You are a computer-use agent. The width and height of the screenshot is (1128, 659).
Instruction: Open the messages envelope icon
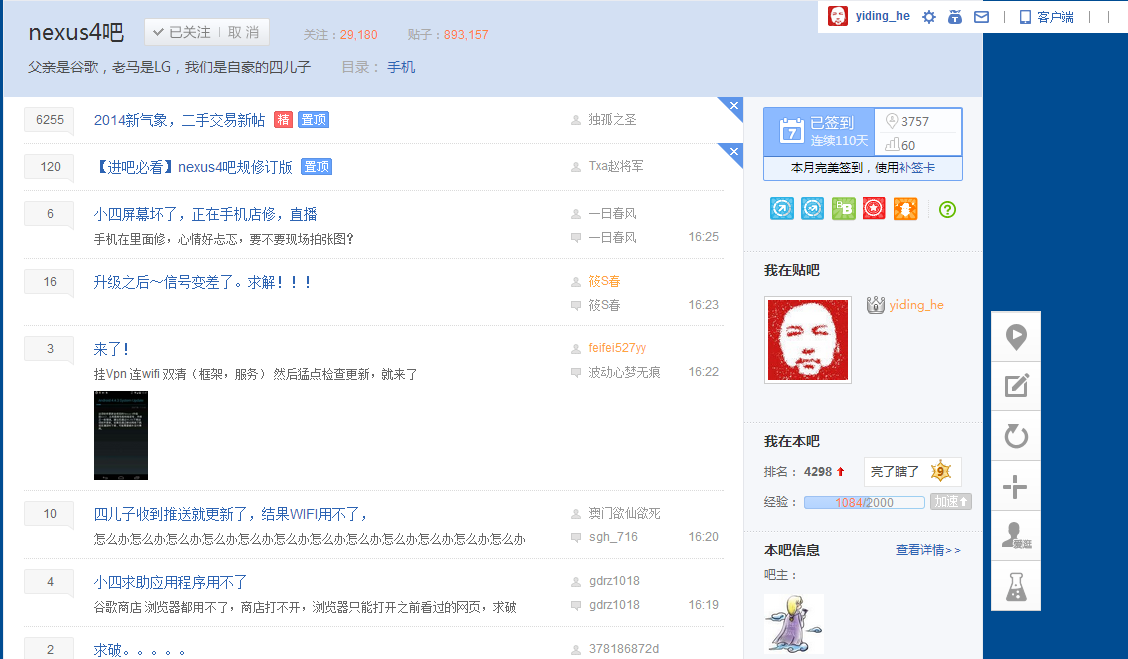tap(981, 17)
